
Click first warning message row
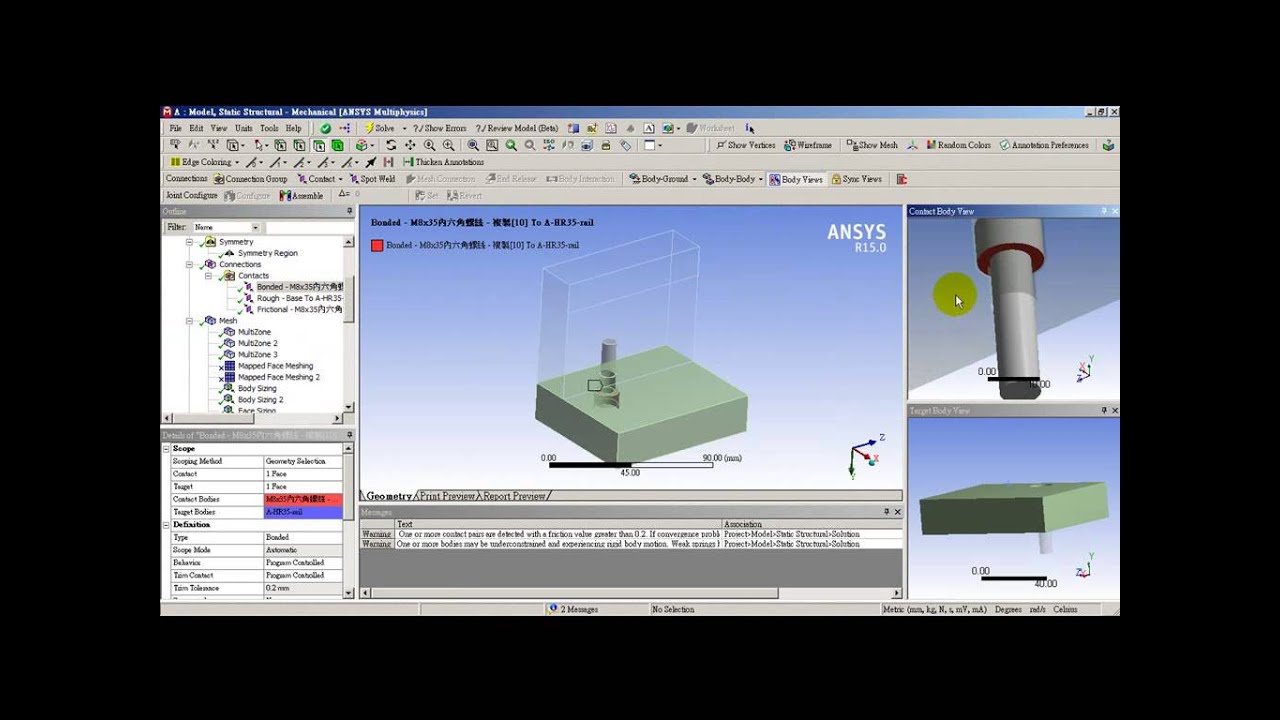pos(630,534)
